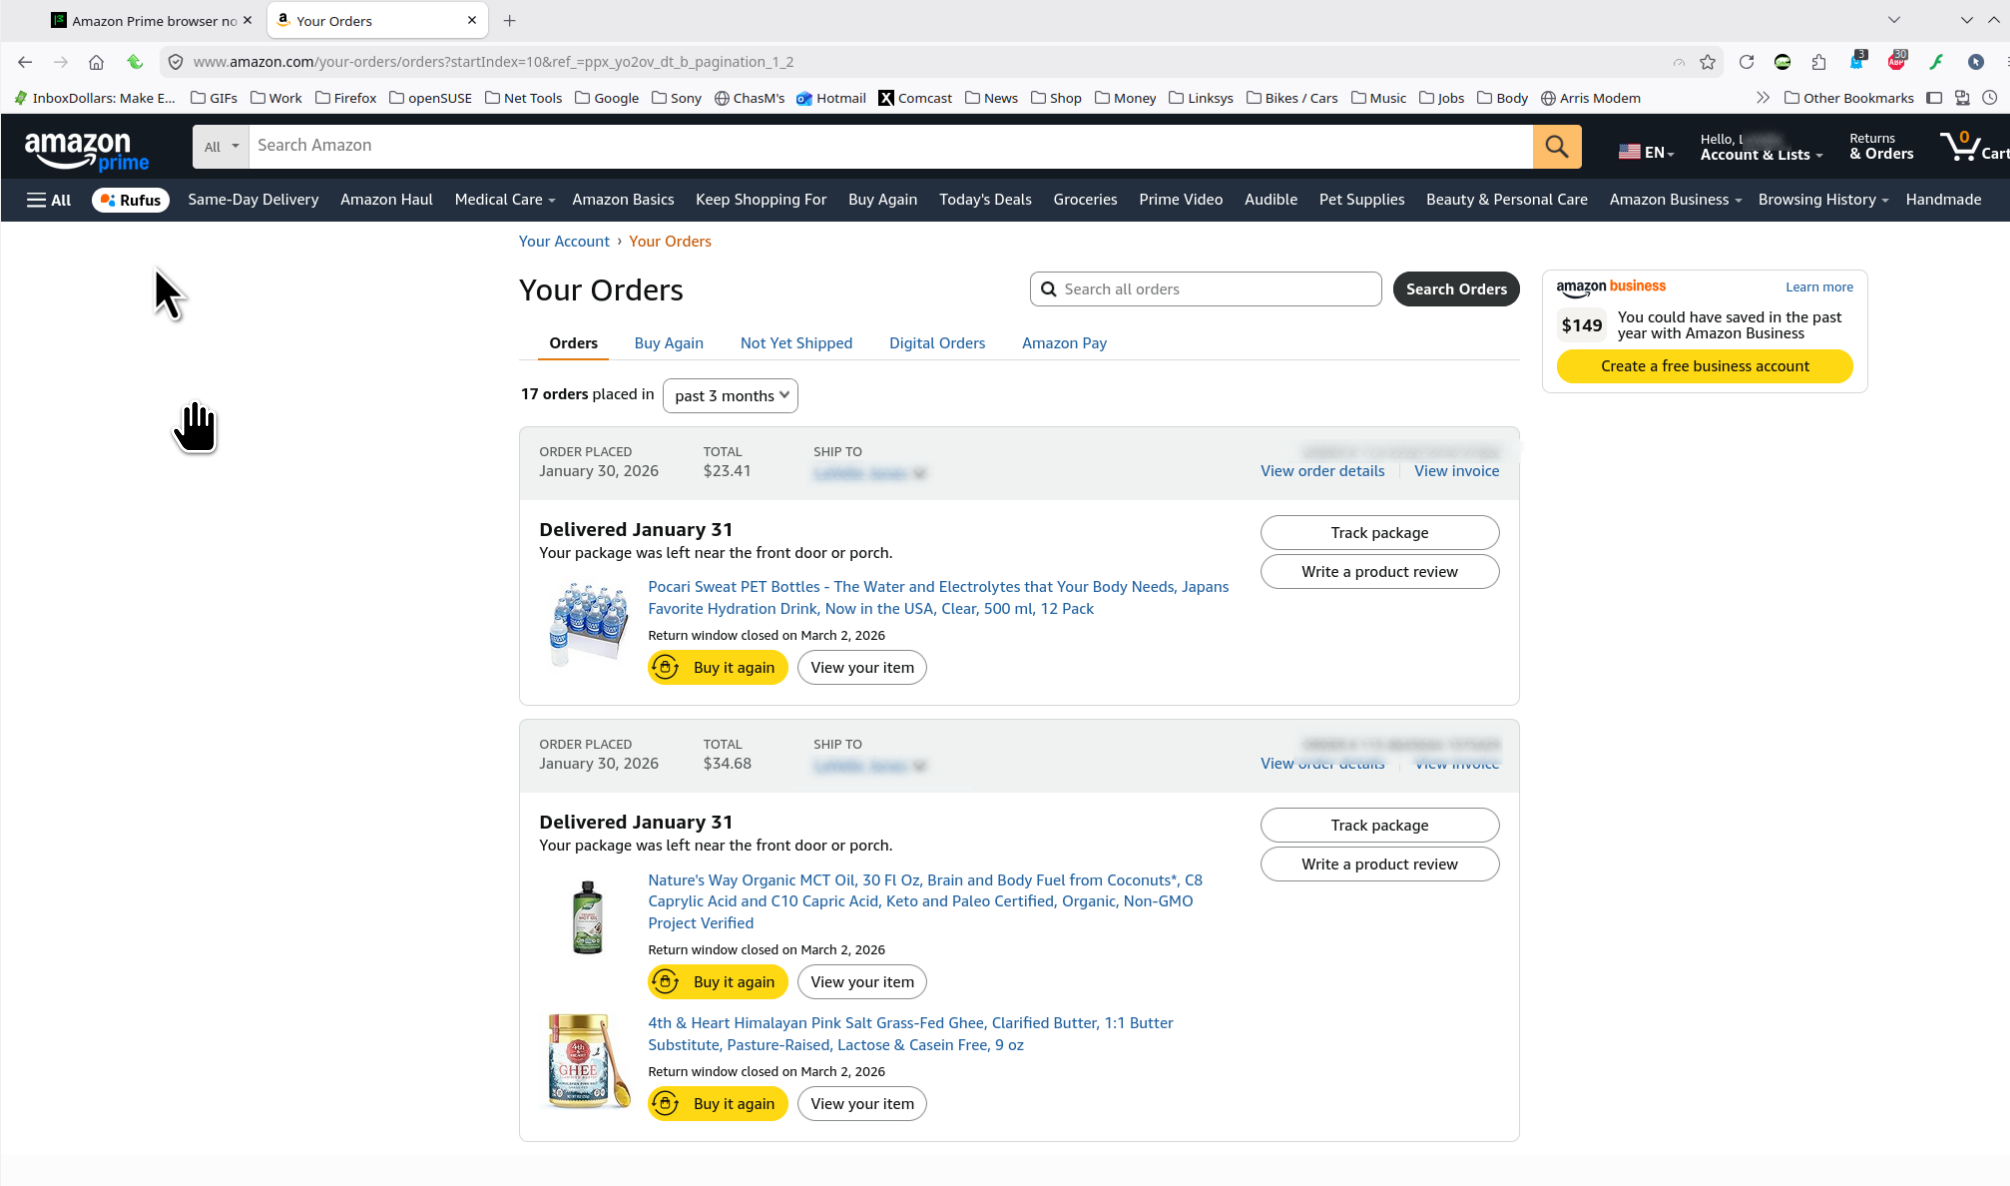Go to browser home page icon

tap(96, 62)
